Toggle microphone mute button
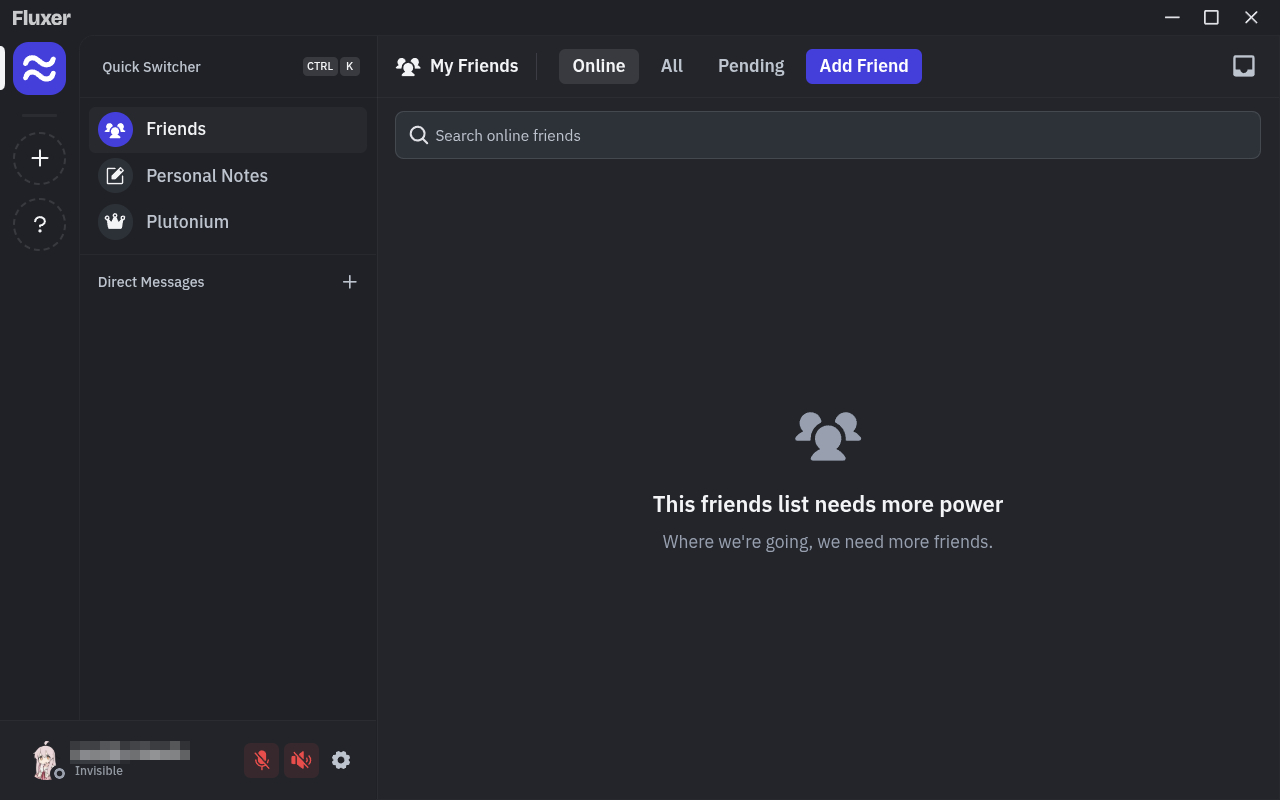 [x=262, y=760]
